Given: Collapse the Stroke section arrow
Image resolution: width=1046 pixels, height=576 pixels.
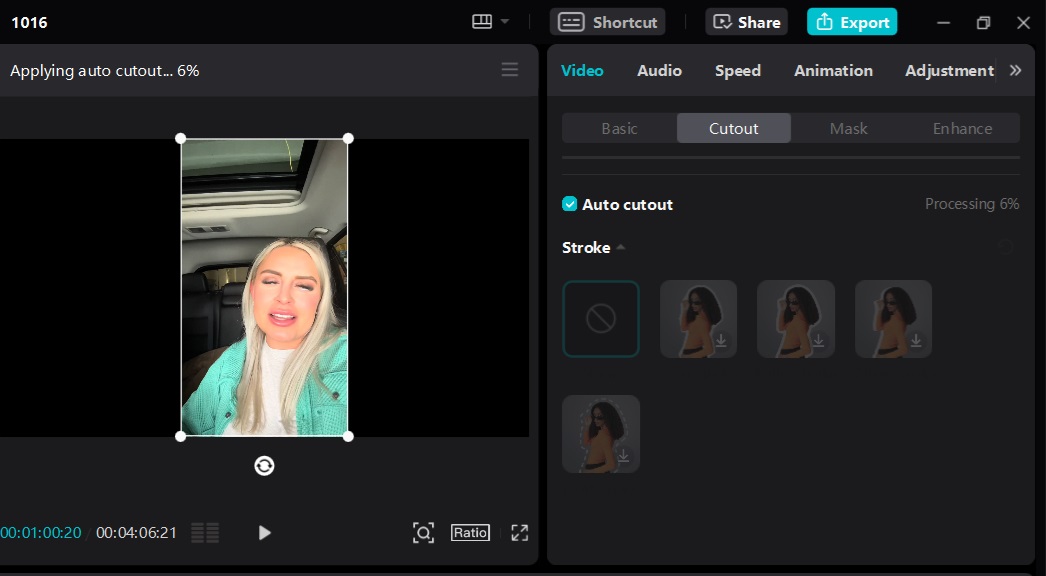Looking at the screenshot, I should (620, 248).
